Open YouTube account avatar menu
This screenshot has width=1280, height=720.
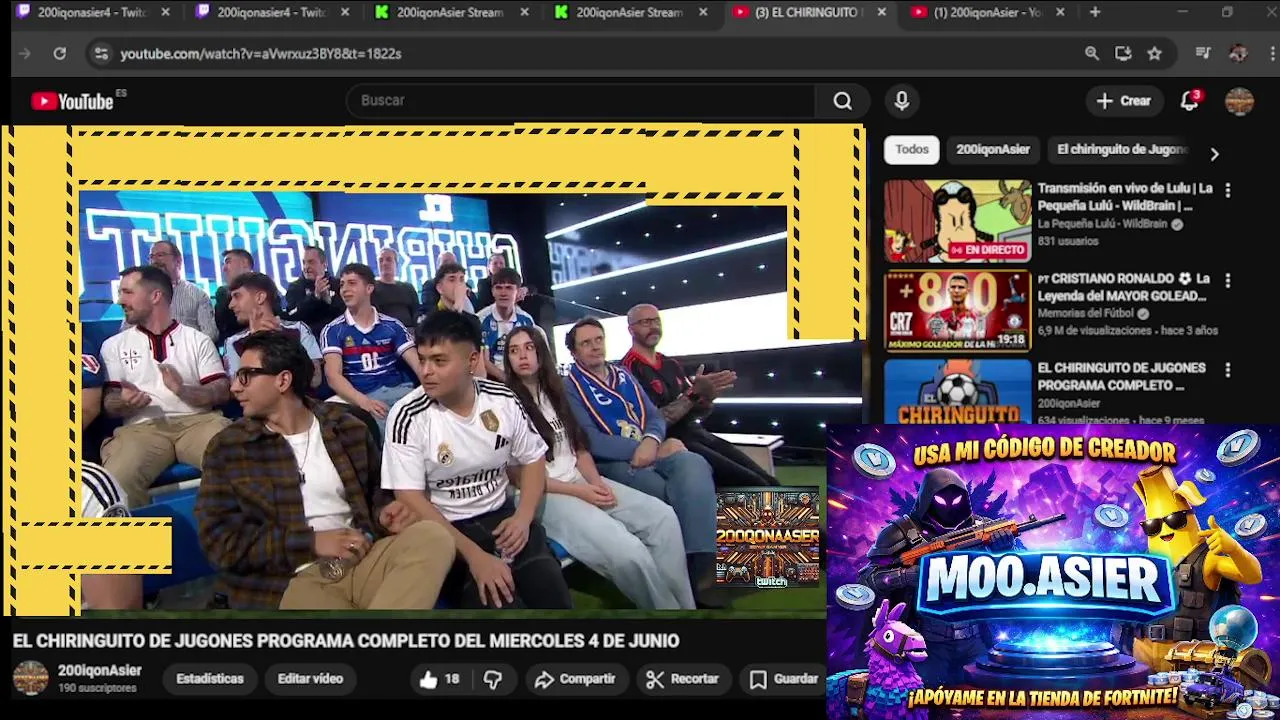click(1239, 101)
